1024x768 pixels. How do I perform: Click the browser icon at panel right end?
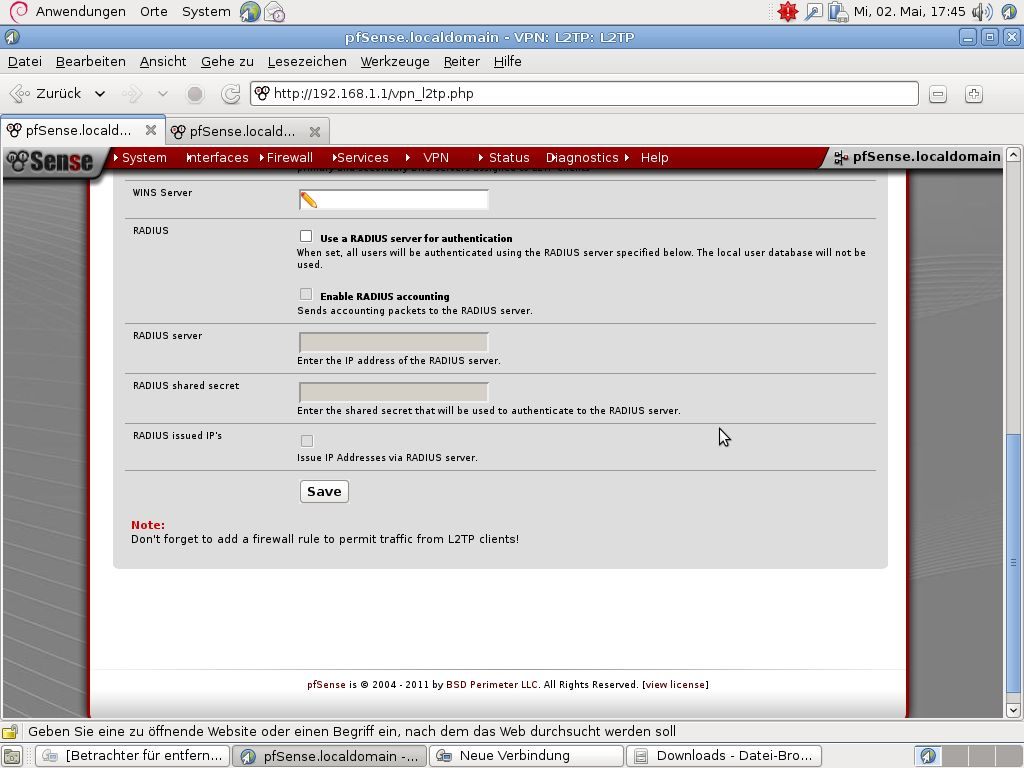[x=1009, y=12]
